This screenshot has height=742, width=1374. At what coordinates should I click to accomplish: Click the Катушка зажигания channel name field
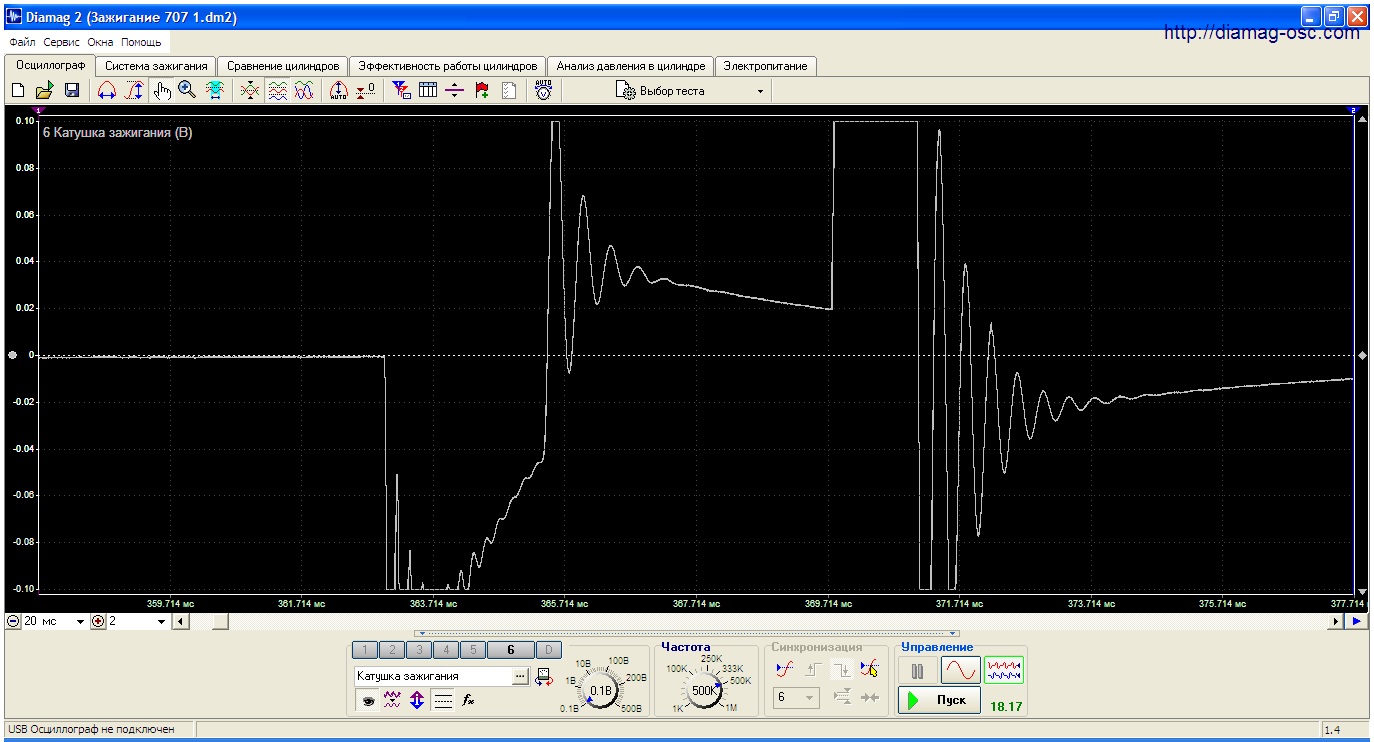[x=433, y=677]
